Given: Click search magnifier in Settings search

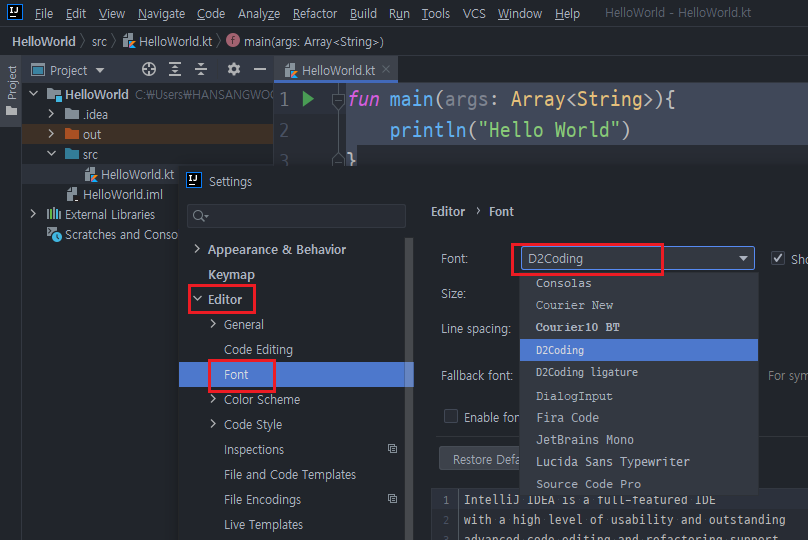Looking at the screenshot, I should pos(200,216).
